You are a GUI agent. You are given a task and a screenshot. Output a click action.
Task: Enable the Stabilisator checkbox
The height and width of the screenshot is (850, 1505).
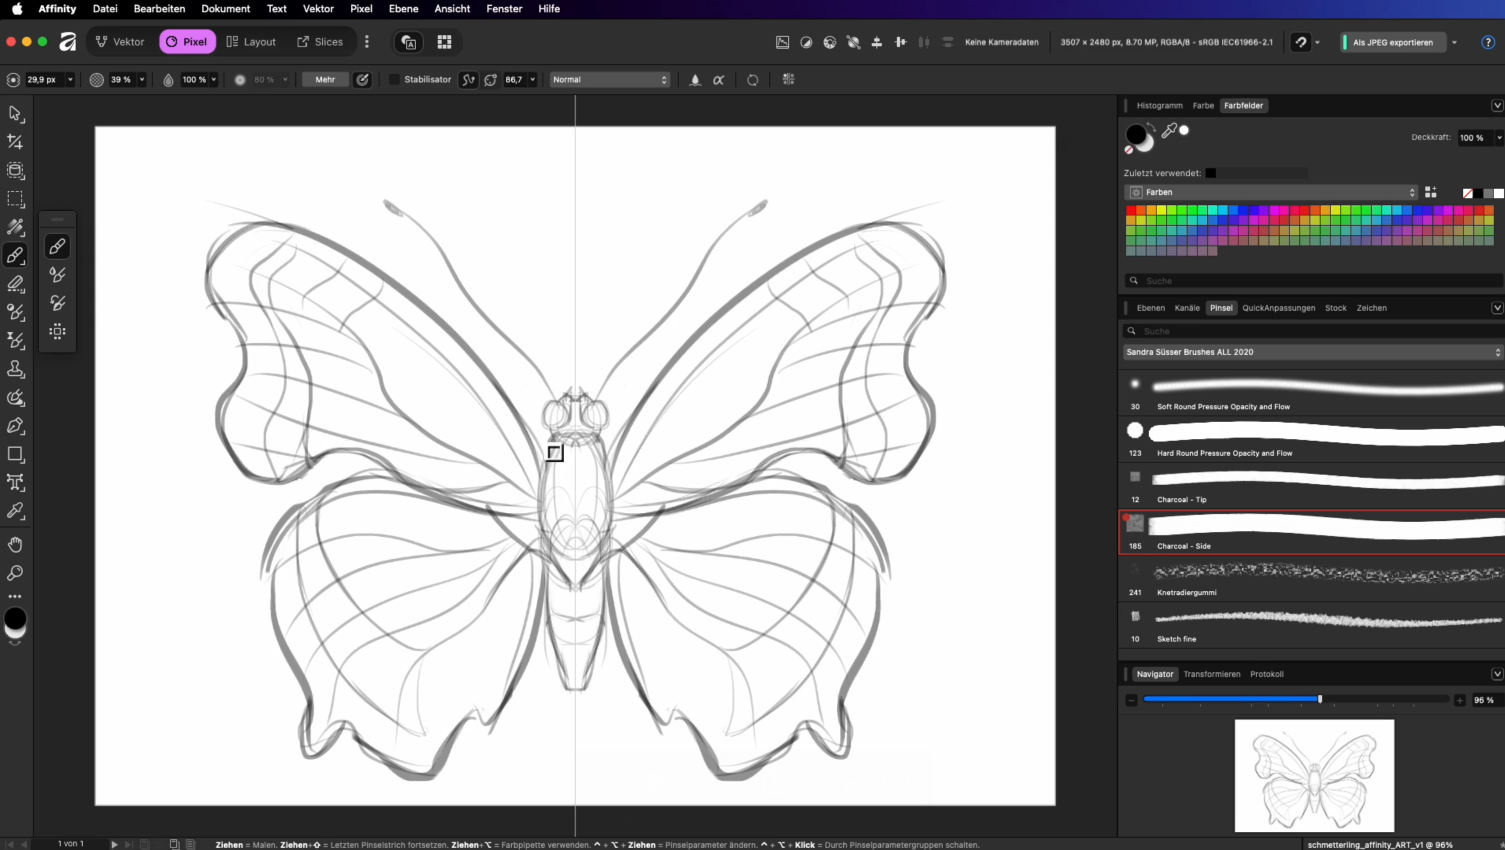[394, 80]
